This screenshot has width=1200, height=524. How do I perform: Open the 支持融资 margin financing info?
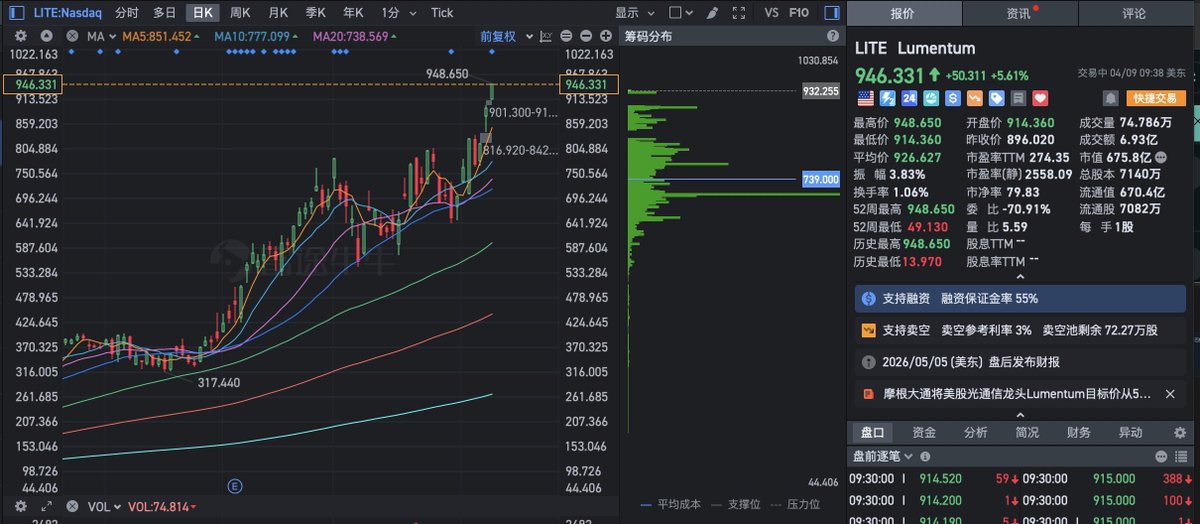[x=1022, y=298]
